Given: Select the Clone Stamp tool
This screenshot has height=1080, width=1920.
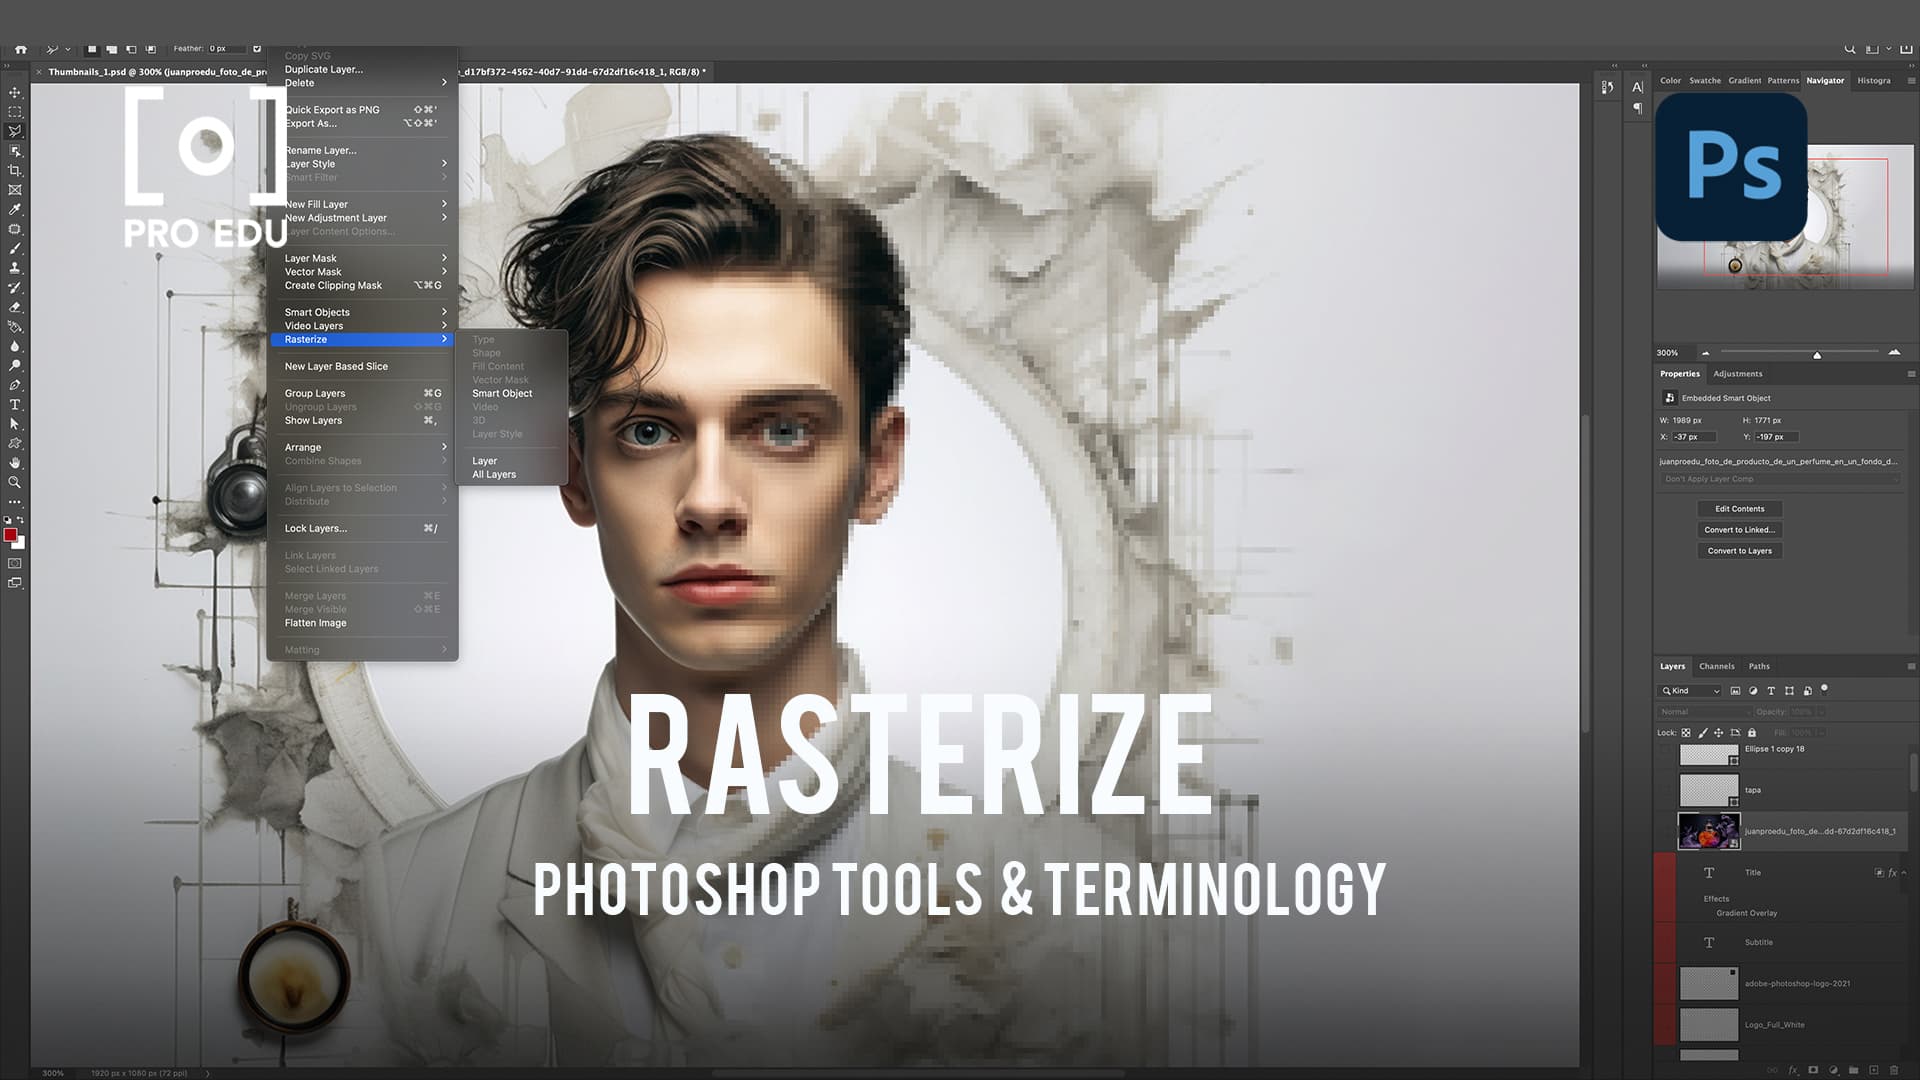Looking at the screenshot, I should pyautogui.click(x=15, y=267).
